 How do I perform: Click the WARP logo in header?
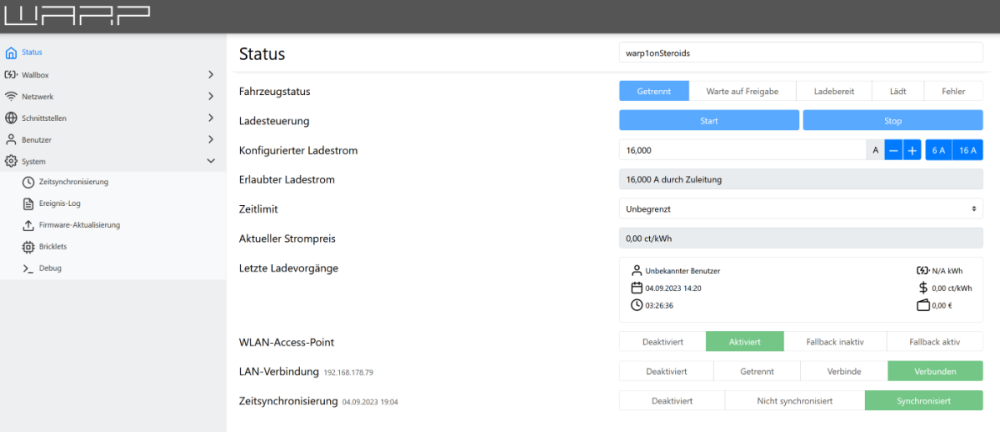(77, 15)
